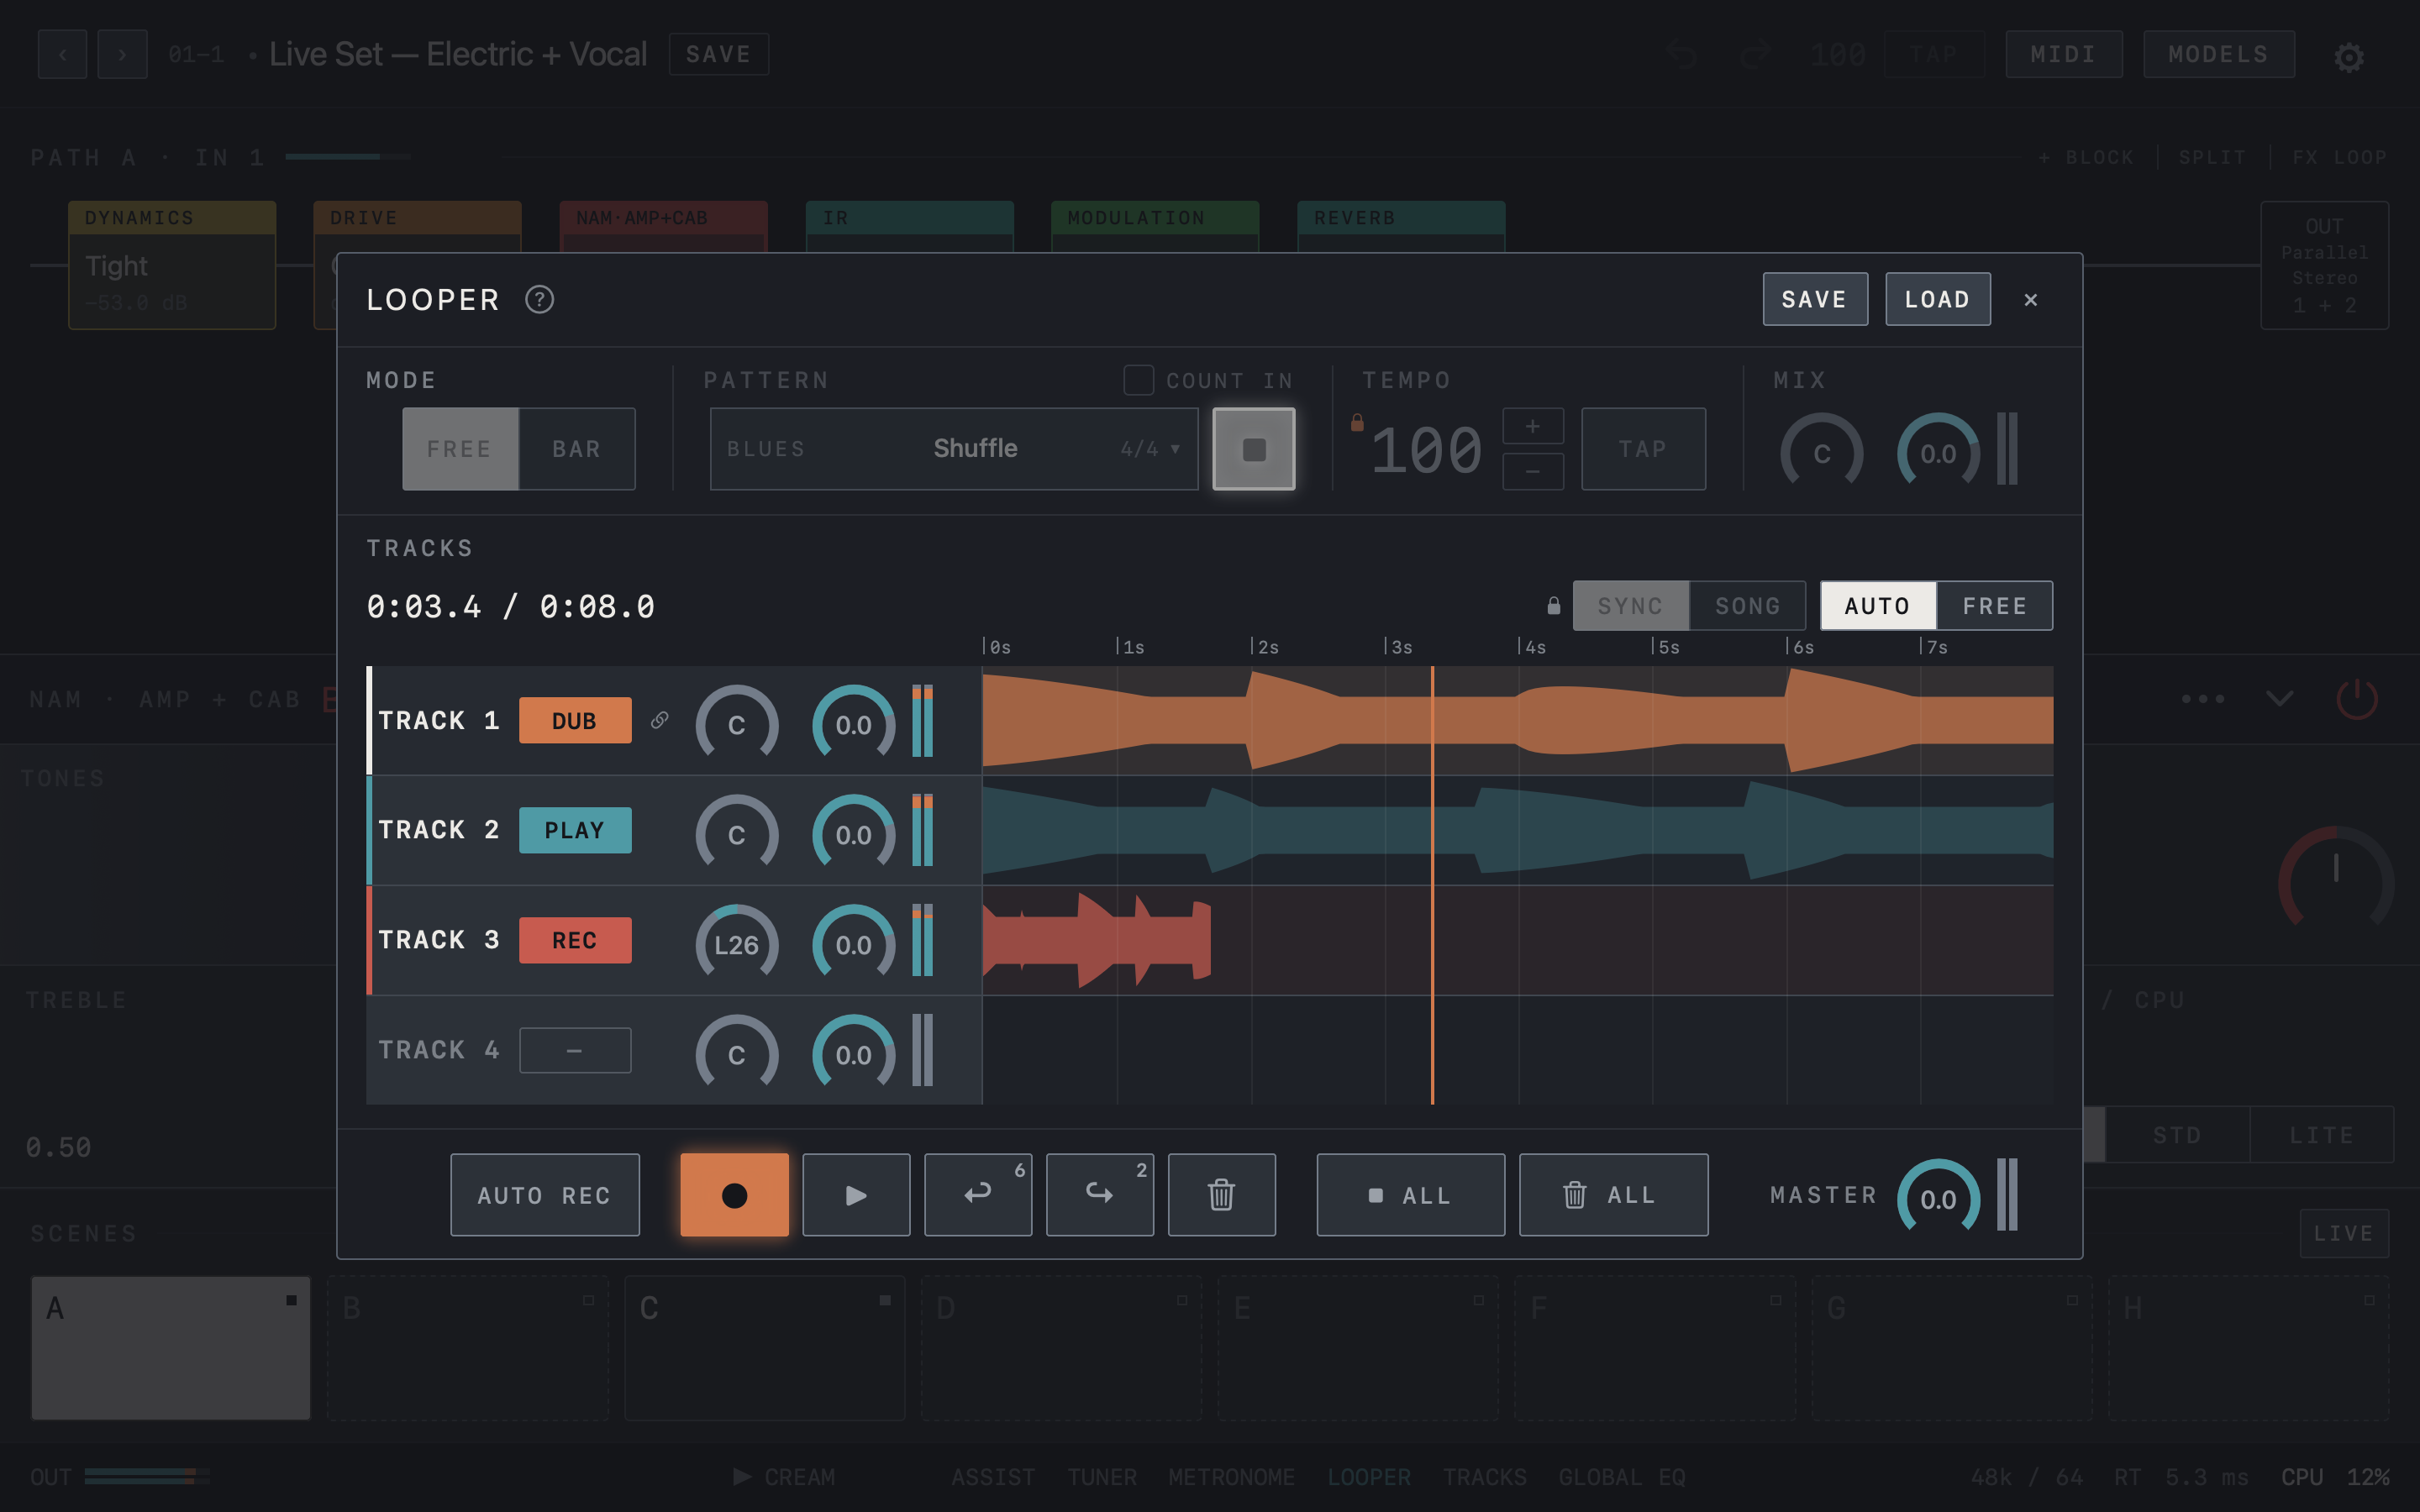Select SONG track option
The width and height of the screenshot is (2420, 1512).
point(1748,606)
